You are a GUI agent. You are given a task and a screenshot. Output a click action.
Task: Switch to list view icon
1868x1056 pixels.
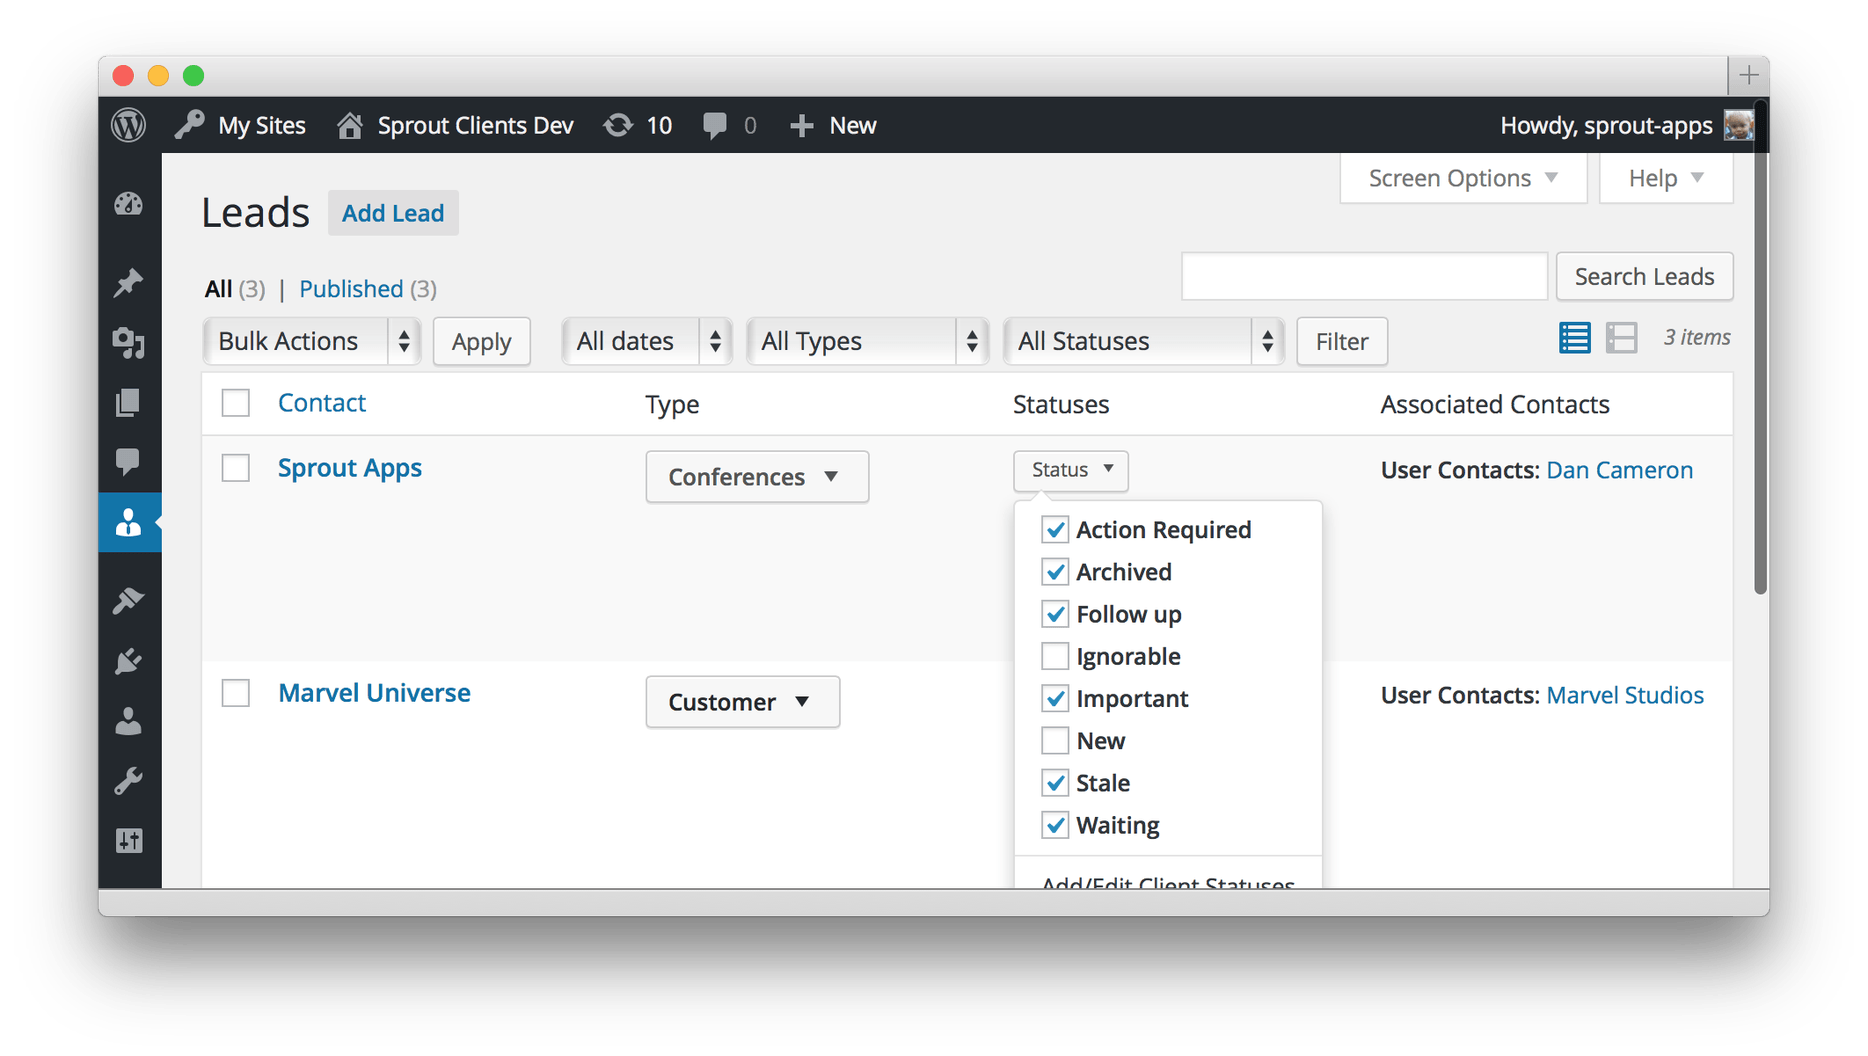coord(1574,338)
